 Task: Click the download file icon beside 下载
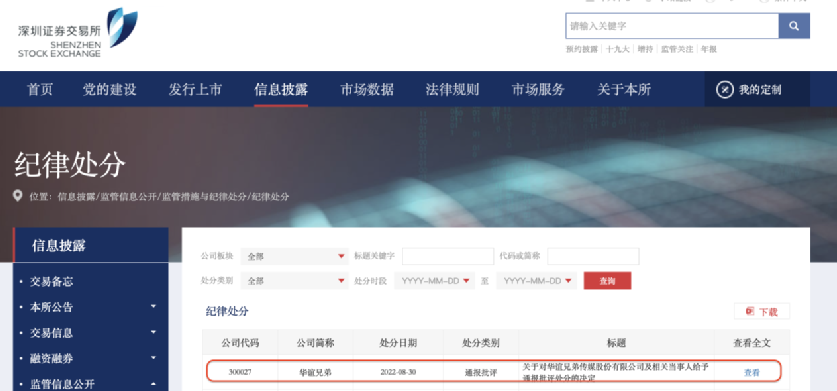coord(750,311)
